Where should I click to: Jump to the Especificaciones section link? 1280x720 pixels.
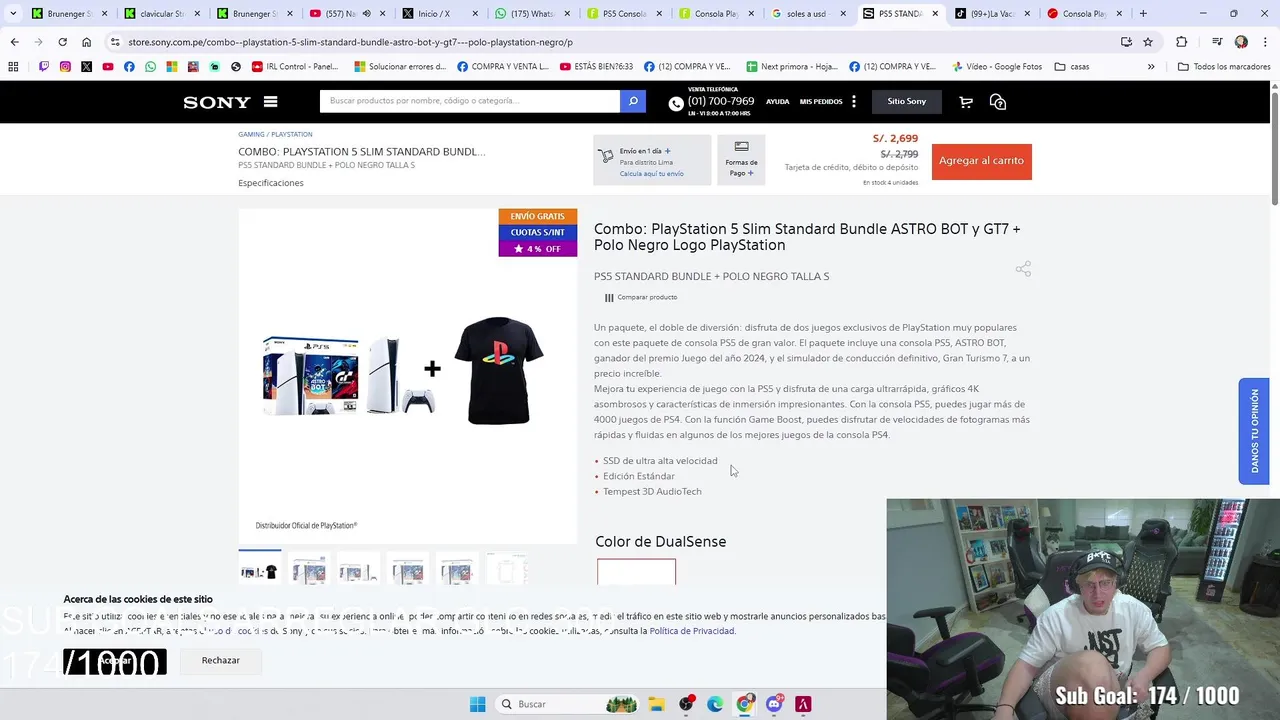click(x=271, y=183)
